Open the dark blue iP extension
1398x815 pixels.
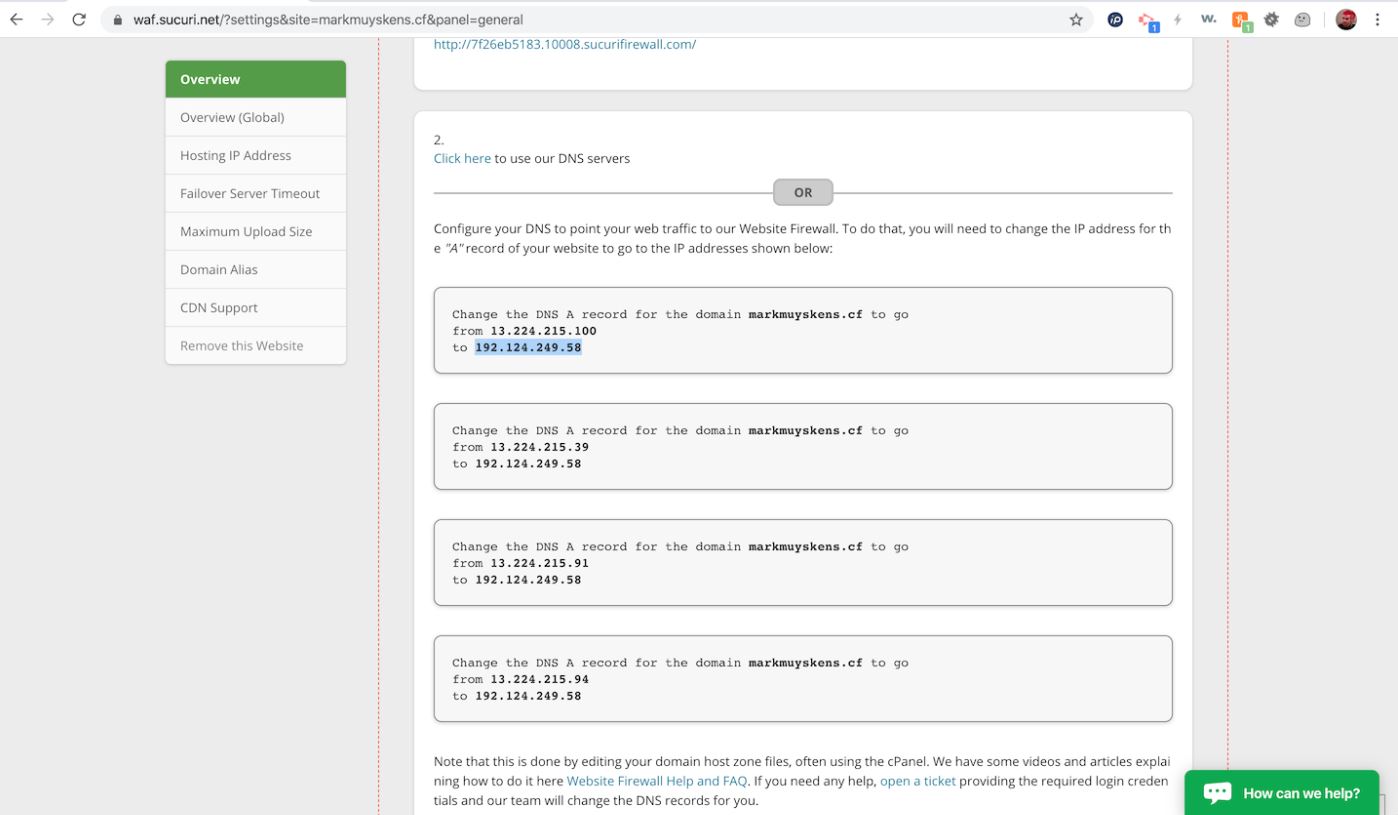coord(1116,20)
